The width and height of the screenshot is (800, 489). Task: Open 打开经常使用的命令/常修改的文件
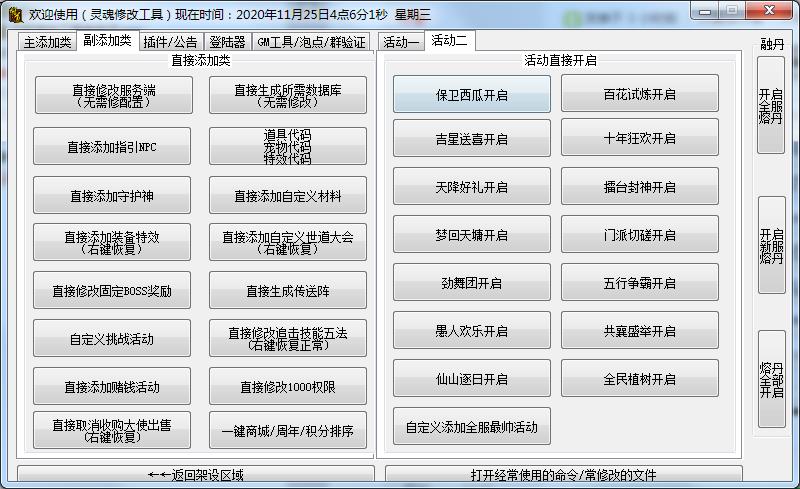pos(563,475)
